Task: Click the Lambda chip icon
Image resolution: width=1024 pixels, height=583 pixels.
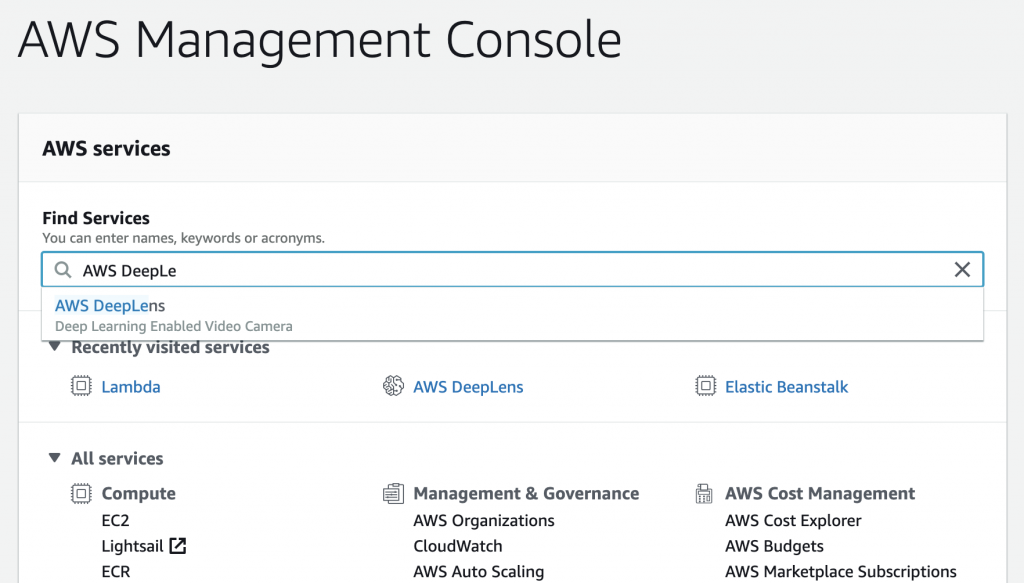Action: coord(81,386)
